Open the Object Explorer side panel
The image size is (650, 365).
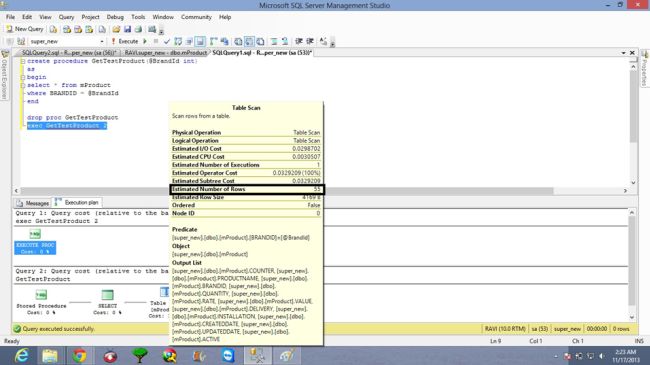[5, 75]
